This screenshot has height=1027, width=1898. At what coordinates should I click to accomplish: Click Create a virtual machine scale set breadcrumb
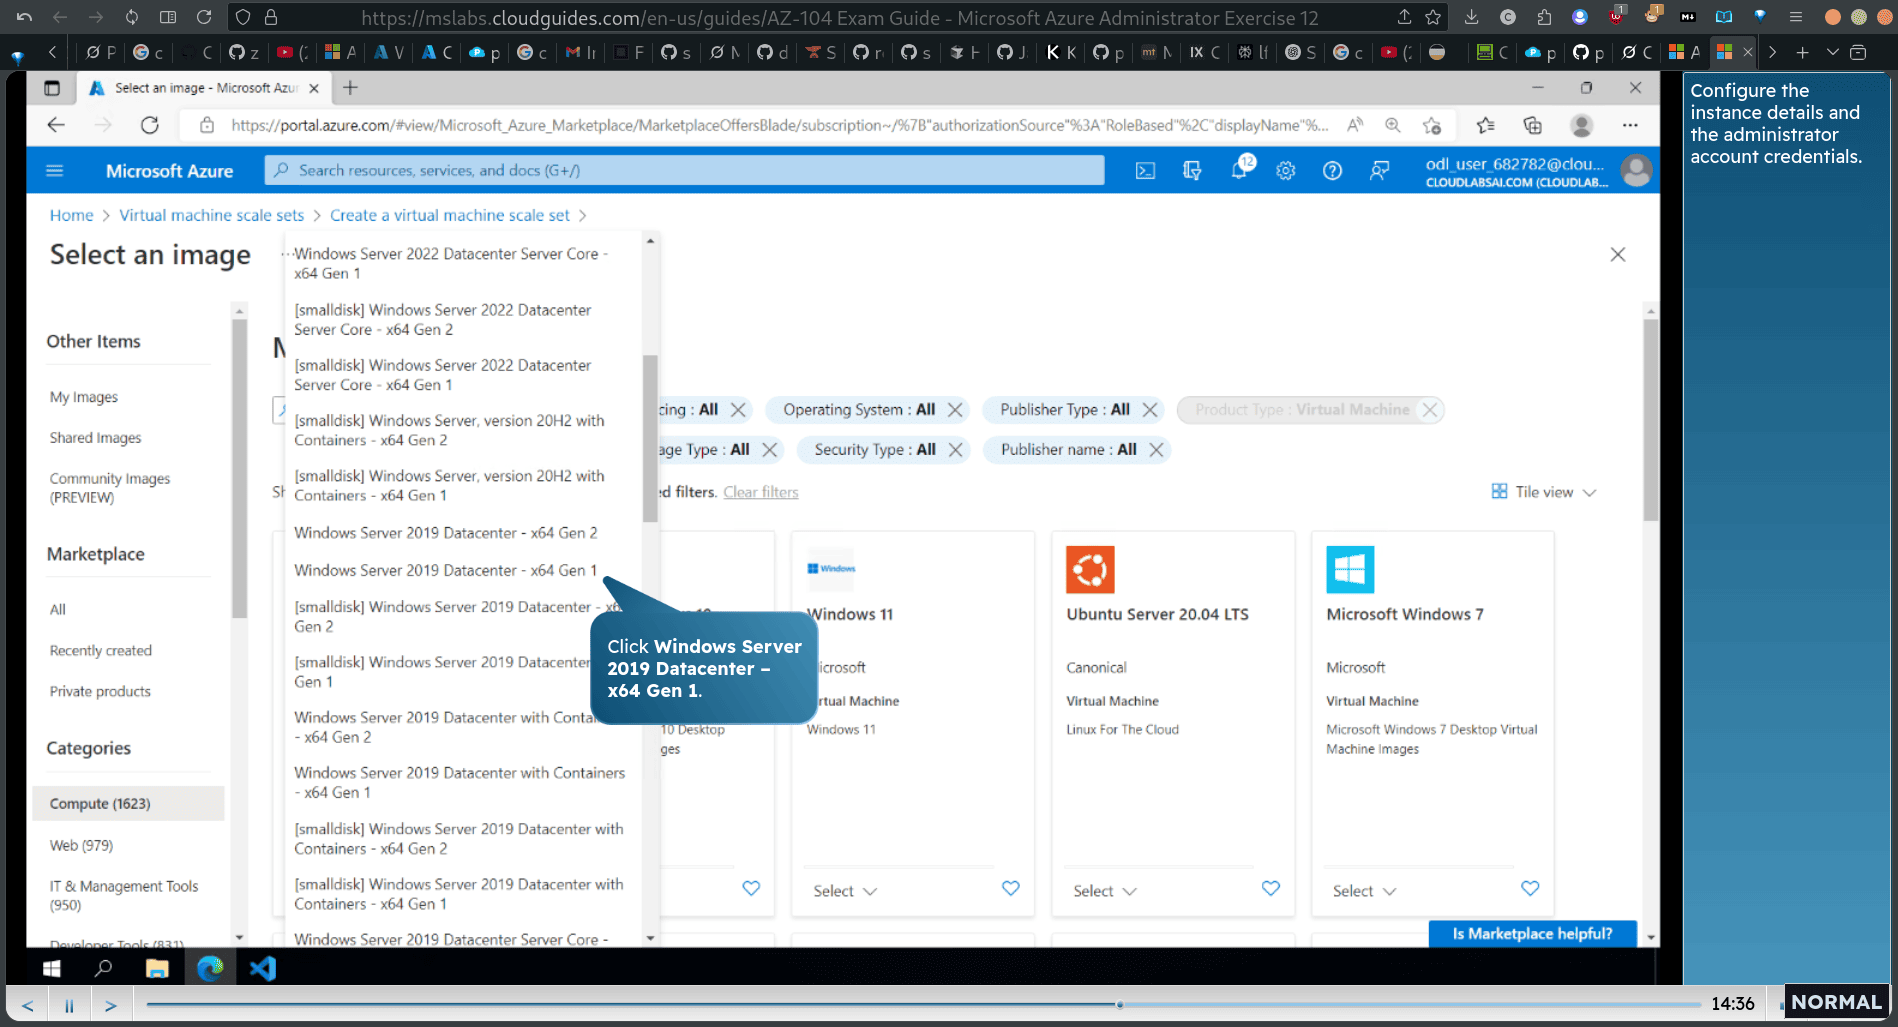(450, 215)
